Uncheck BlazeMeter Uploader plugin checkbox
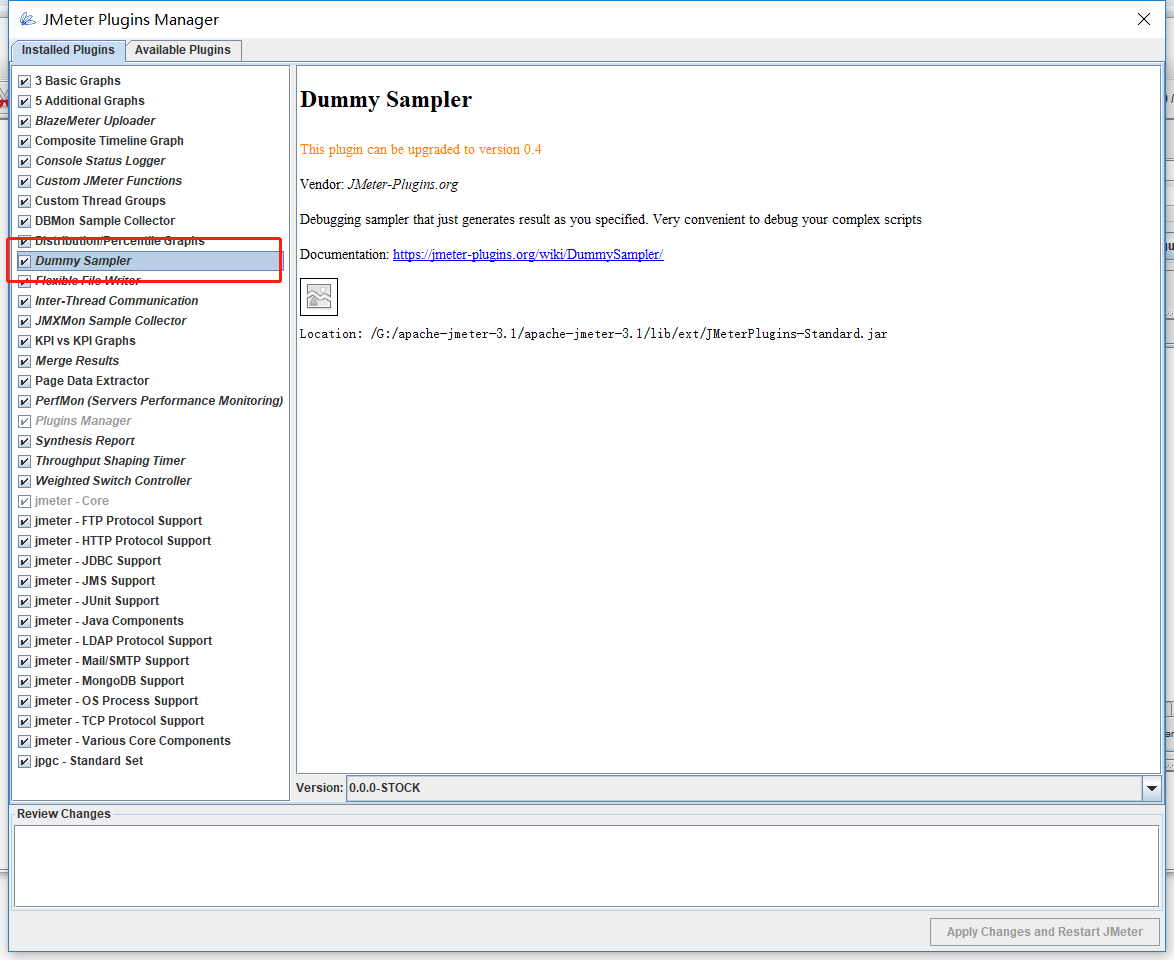The height and width of the screenshot is (960, 1174). (x=25, y=121)
